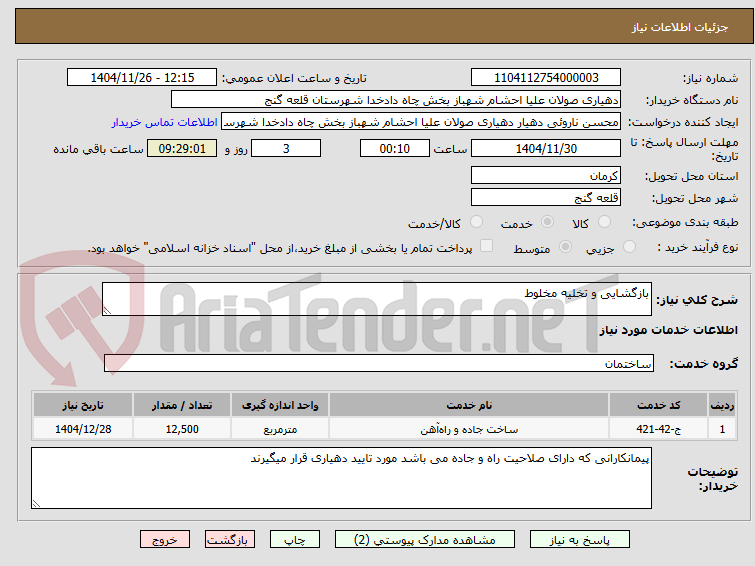Screen dimensions: 755x566
Task: Select the 'جزیی' purchase type radio
Action: tap(629, 247)
